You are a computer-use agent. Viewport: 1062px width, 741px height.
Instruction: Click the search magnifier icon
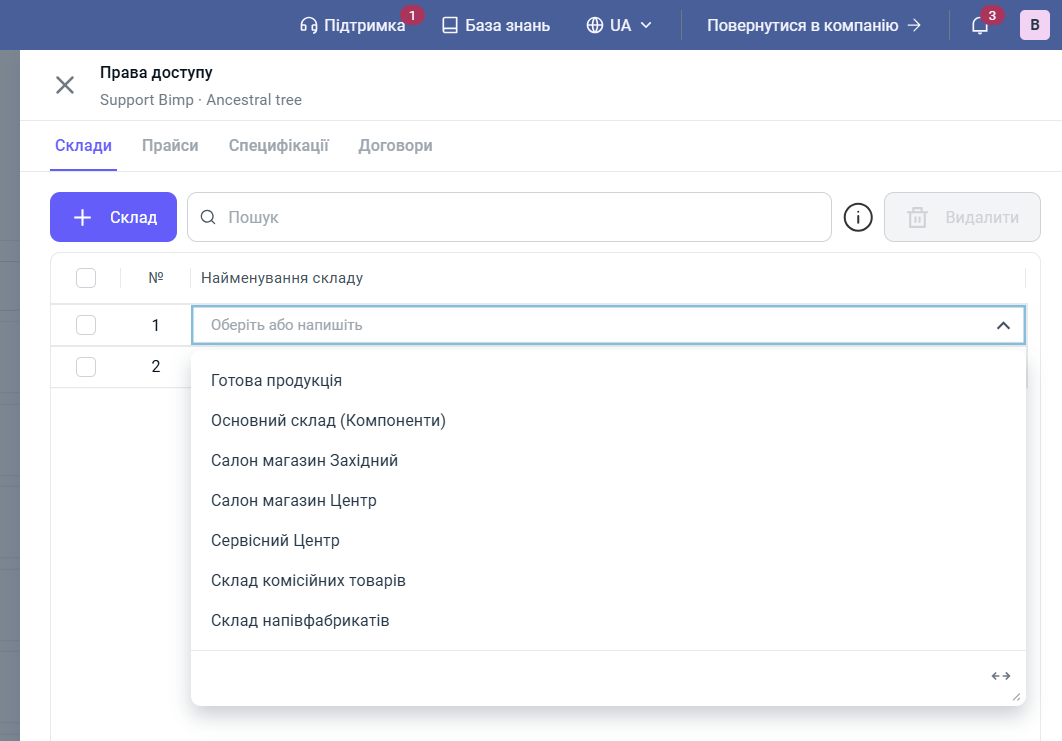click(x=209, y=217)
